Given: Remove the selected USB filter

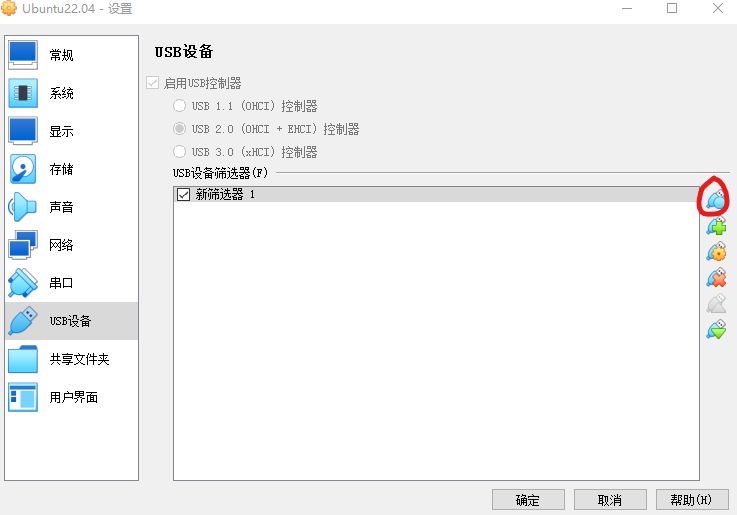Looking at the screenshot, I should pos(715,278).
